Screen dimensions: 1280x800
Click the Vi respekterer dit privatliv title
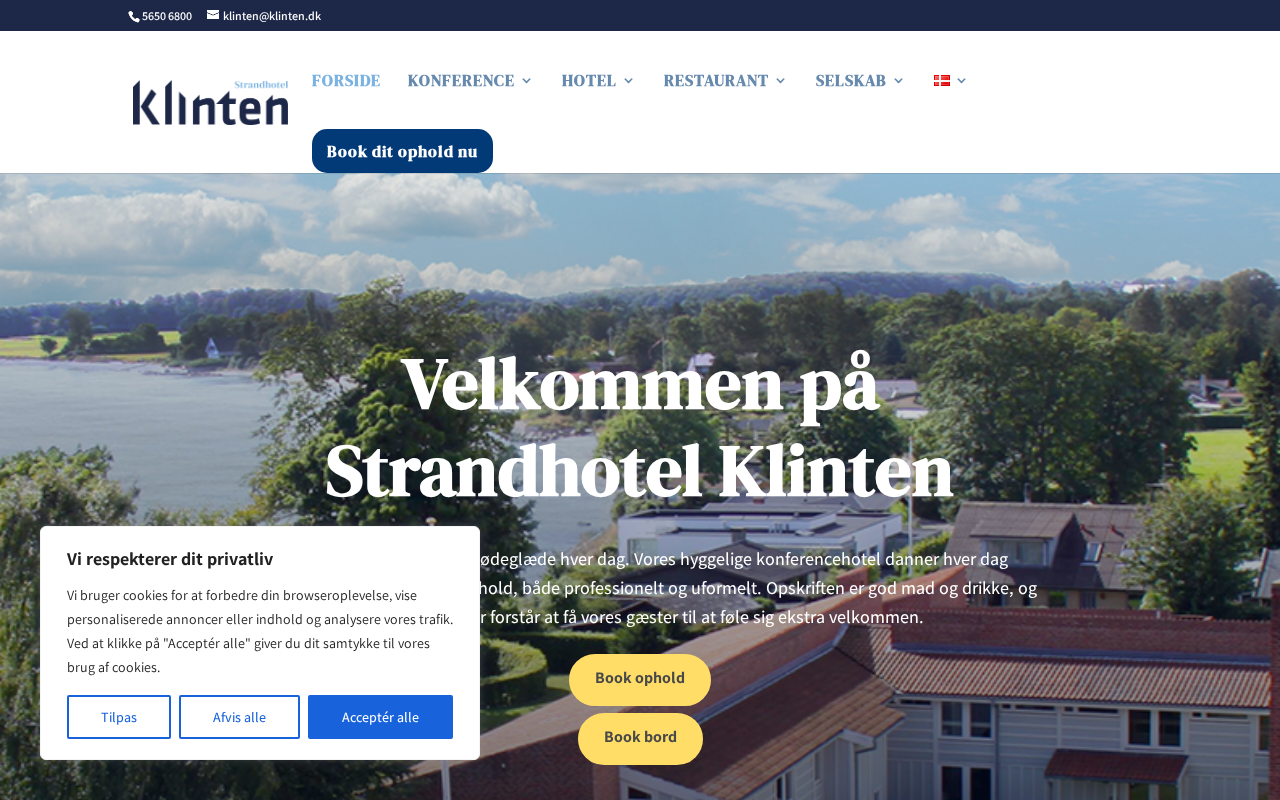click(x=170, y=559)
